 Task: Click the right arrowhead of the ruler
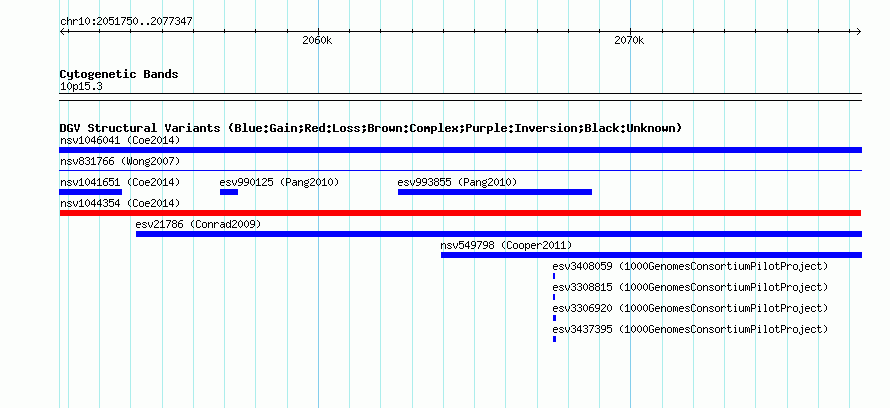(x=858, y=31)
